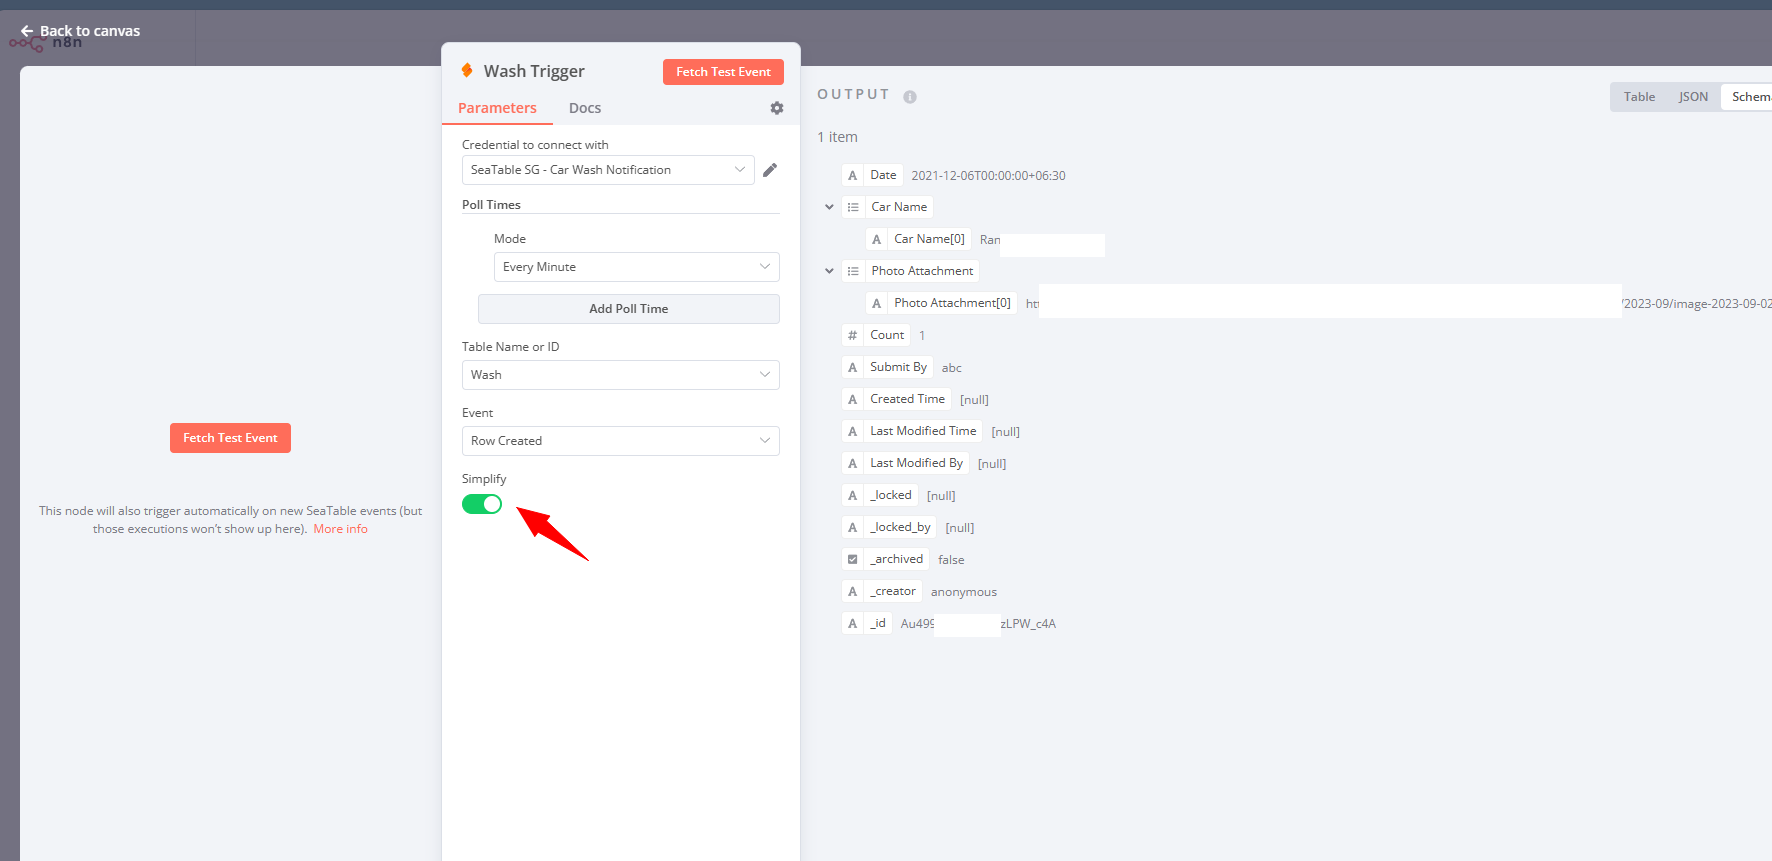Open the Parameters tab
Image resolution: width=1772 pixels, height=861 pixels.
pos(497,108)
